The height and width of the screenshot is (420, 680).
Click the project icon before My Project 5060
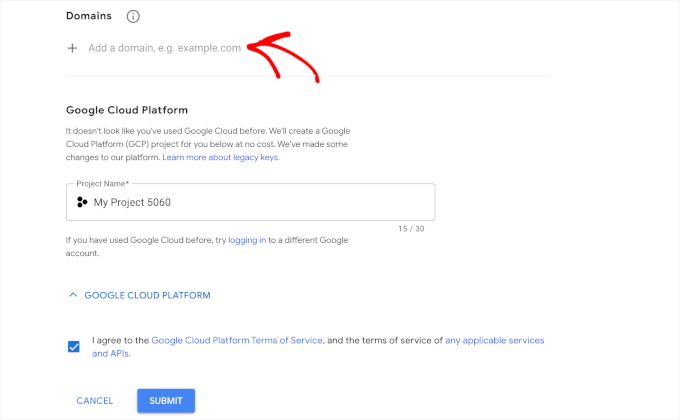82,202
